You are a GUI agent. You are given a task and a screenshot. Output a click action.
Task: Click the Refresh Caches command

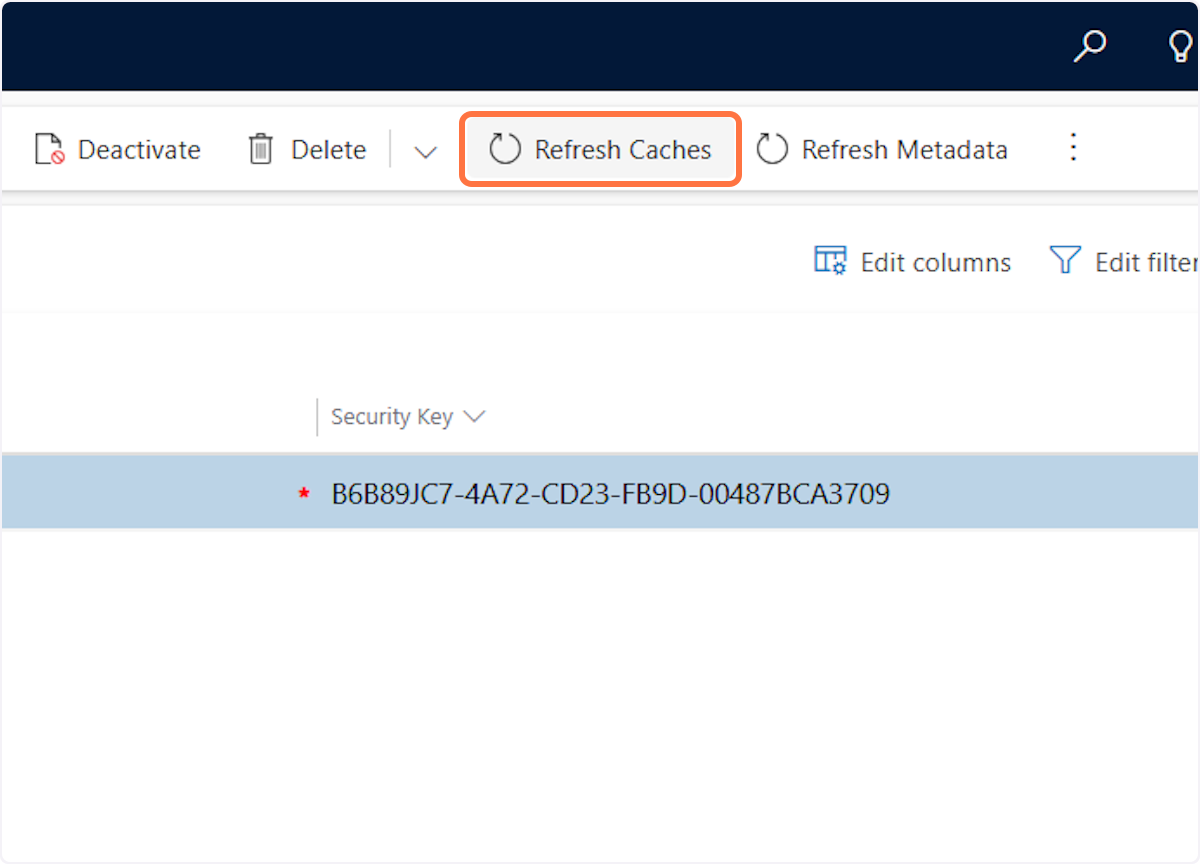pyautogui.click(x=600, y=148)
